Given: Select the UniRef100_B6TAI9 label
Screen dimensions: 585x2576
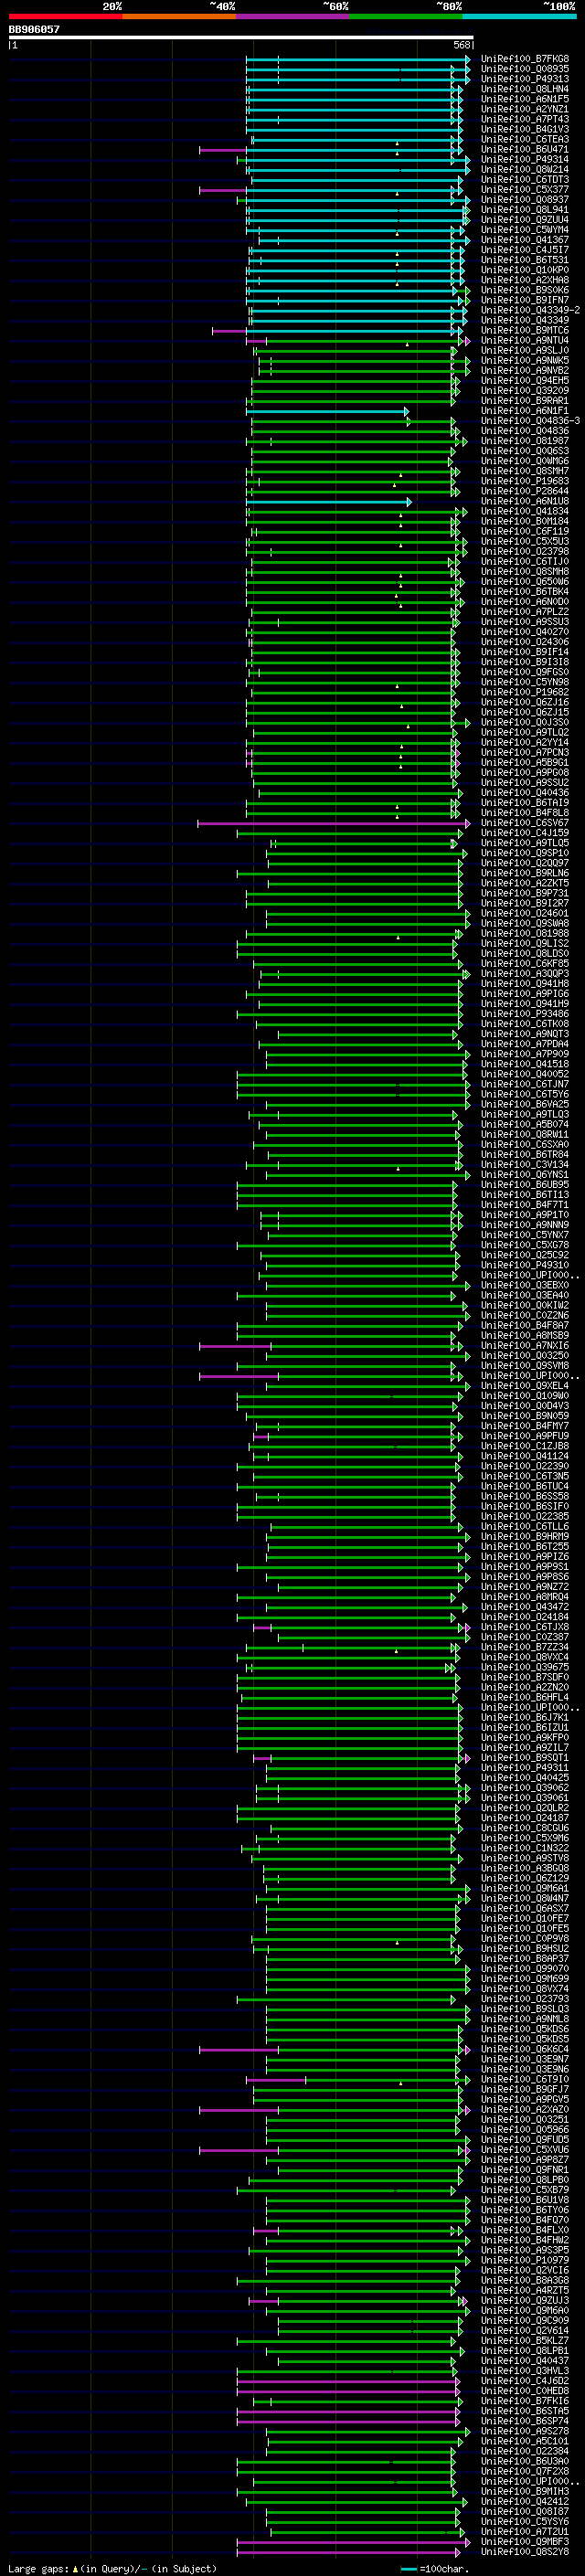Looking at the screenshot, I should (x=525, y=802).
